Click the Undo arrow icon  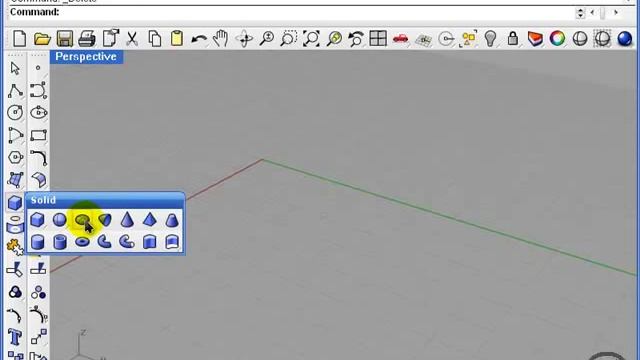coord(199,40)
